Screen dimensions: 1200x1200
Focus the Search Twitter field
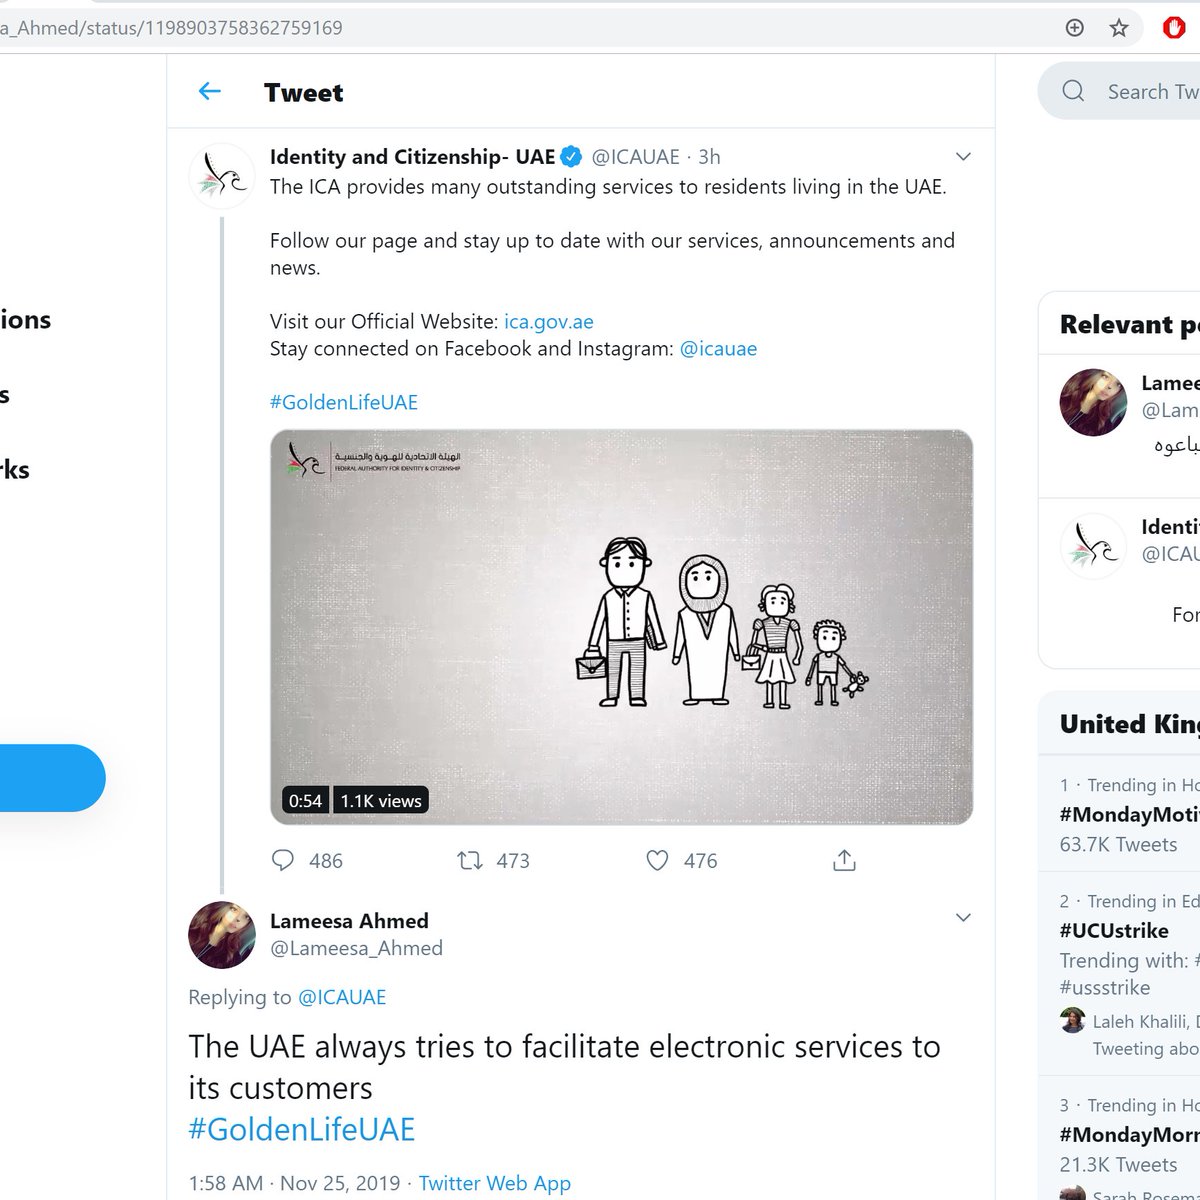[1119, 91]
